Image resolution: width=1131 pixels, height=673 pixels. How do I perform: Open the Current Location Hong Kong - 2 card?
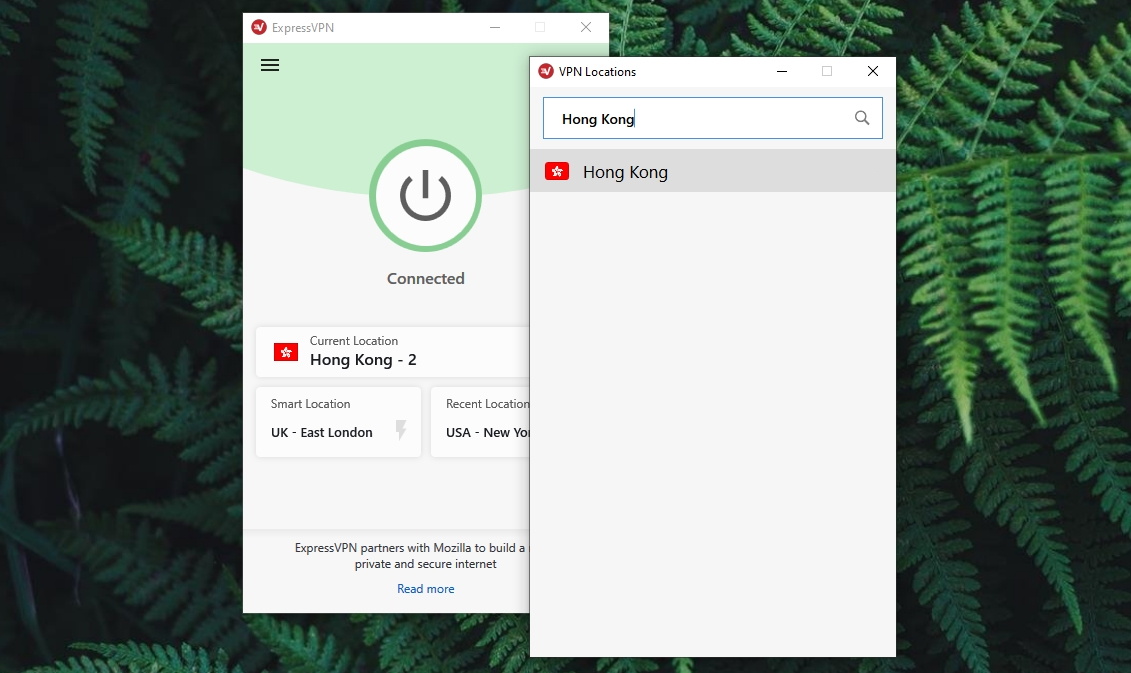[x=393, y=352]
